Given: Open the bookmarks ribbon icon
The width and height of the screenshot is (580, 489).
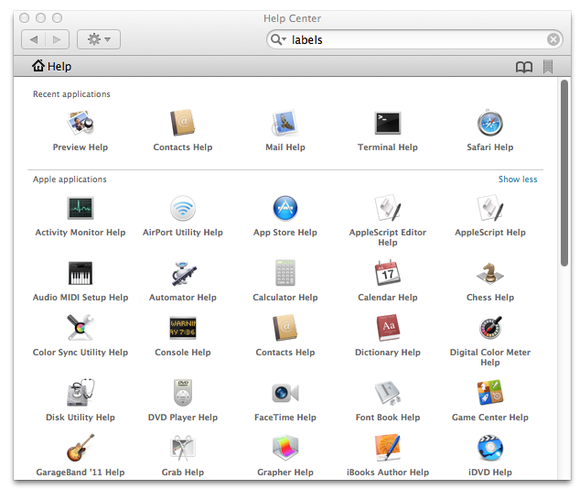Looking at the screenshot, I should 548,67.
